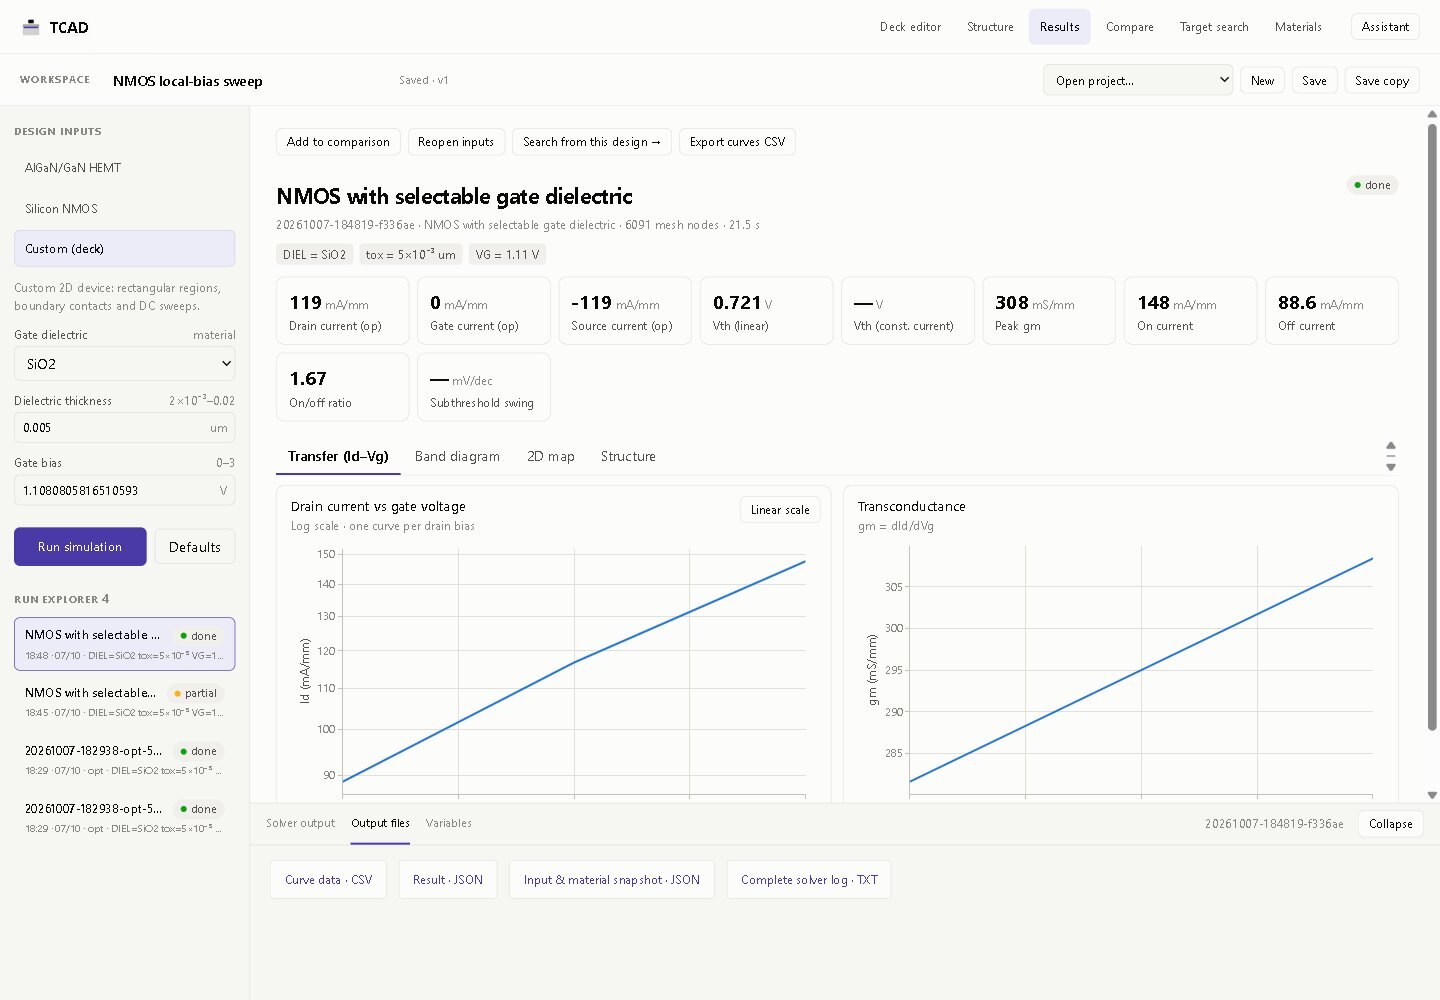Open the Band diagram tab
The width and height of the screenshot is (1440, 1000).
point(457,456)
